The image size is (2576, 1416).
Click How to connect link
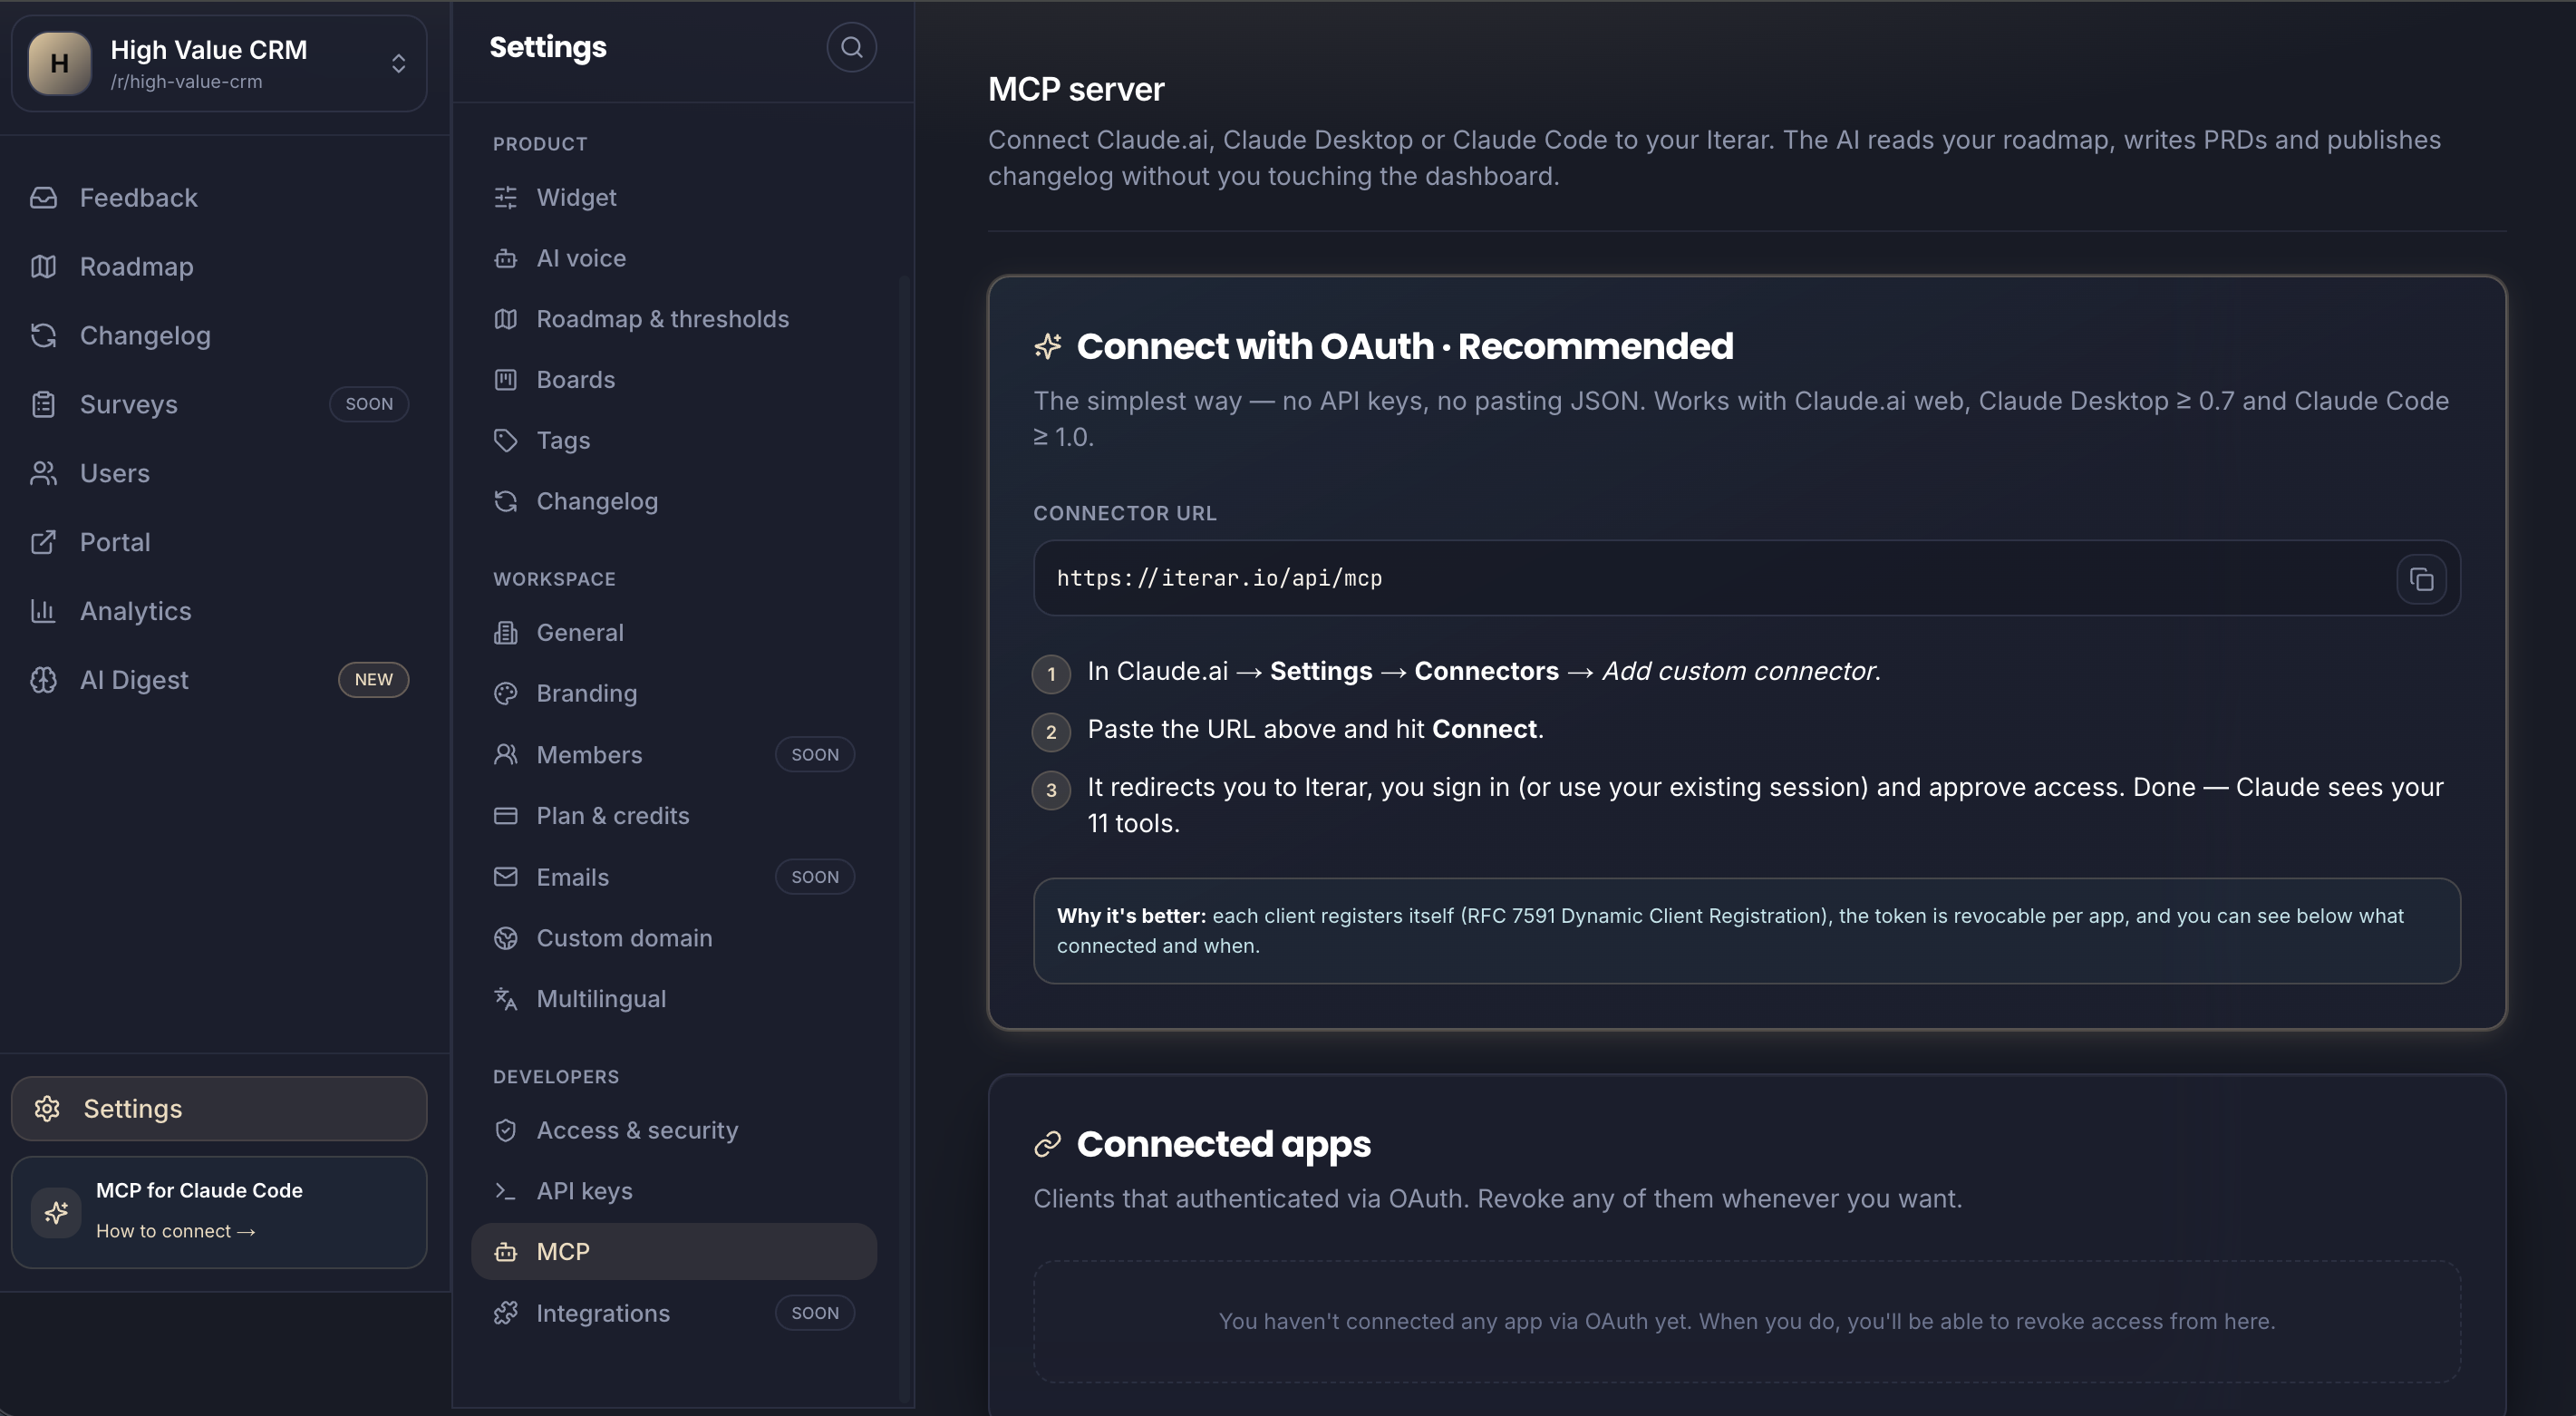176,1232
